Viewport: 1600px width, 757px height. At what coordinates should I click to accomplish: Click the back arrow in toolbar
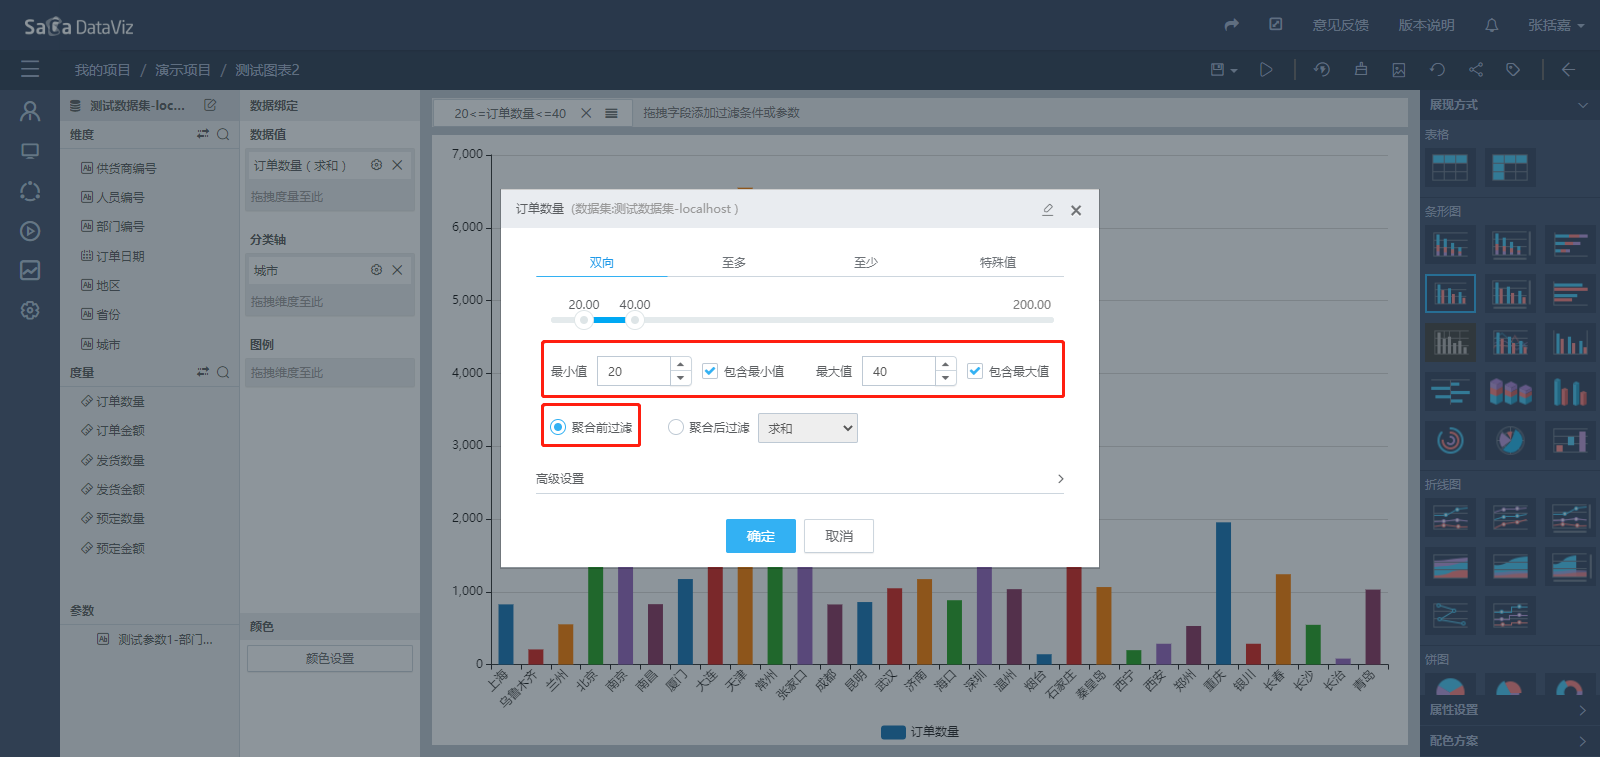point(1568,69)
